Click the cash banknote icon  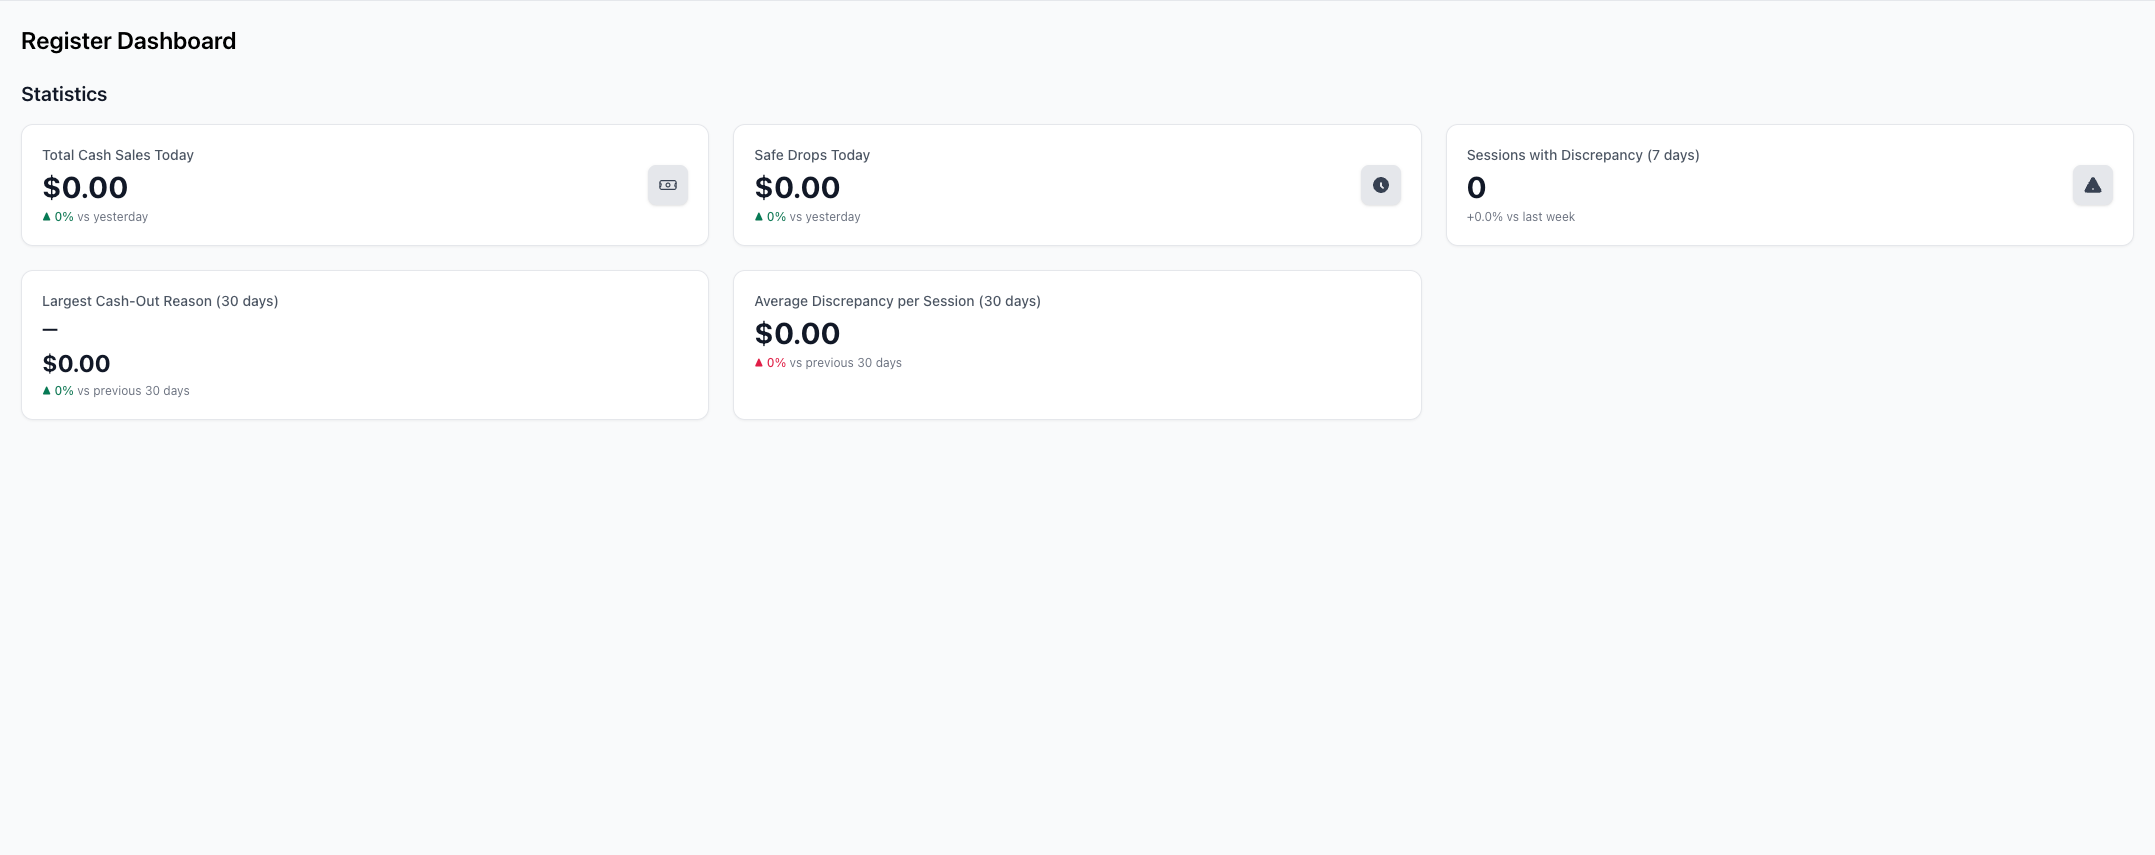click(x=668, y=185)
